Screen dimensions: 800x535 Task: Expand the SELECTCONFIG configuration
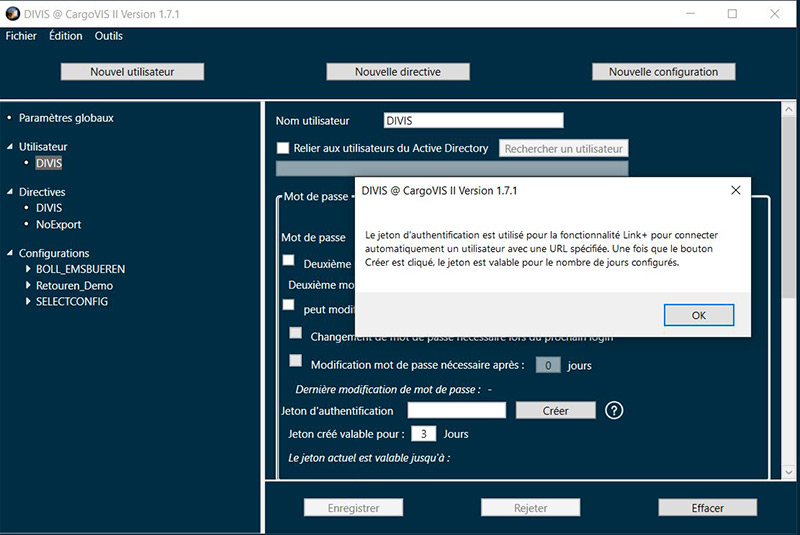(x=28, y=301)
